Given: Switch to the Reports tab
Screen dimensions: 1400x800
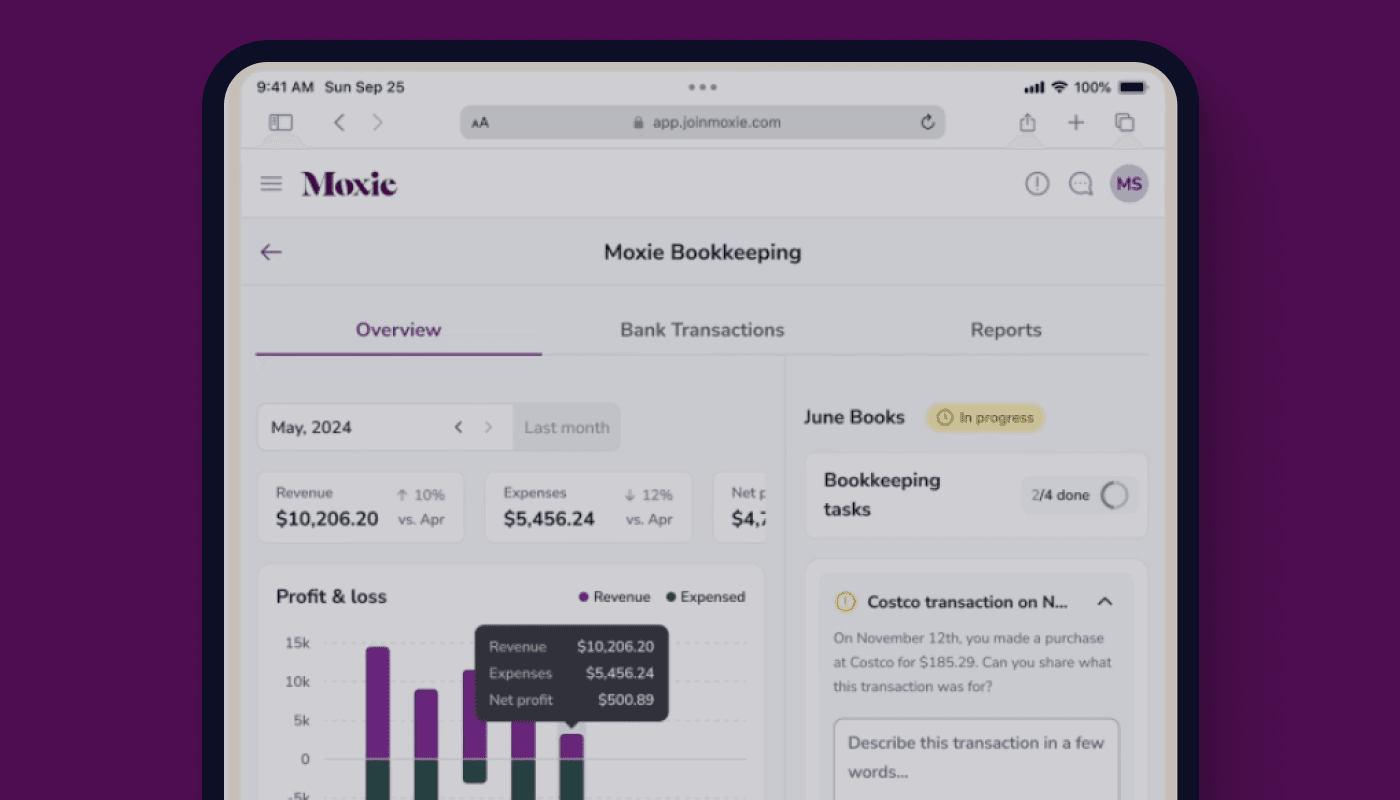Looking at the screenshot, I should (1006, 330).
